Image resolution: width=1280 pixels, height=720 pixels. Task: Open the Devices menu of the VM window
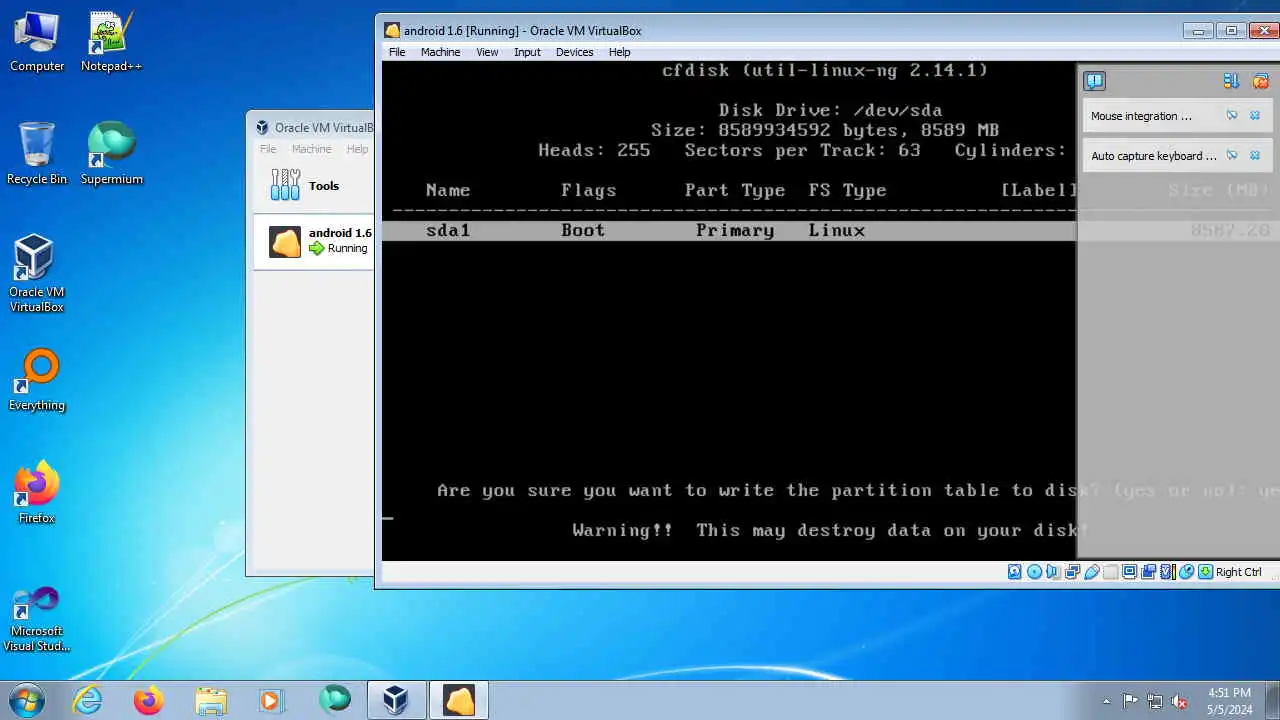[x=574, y=52]
